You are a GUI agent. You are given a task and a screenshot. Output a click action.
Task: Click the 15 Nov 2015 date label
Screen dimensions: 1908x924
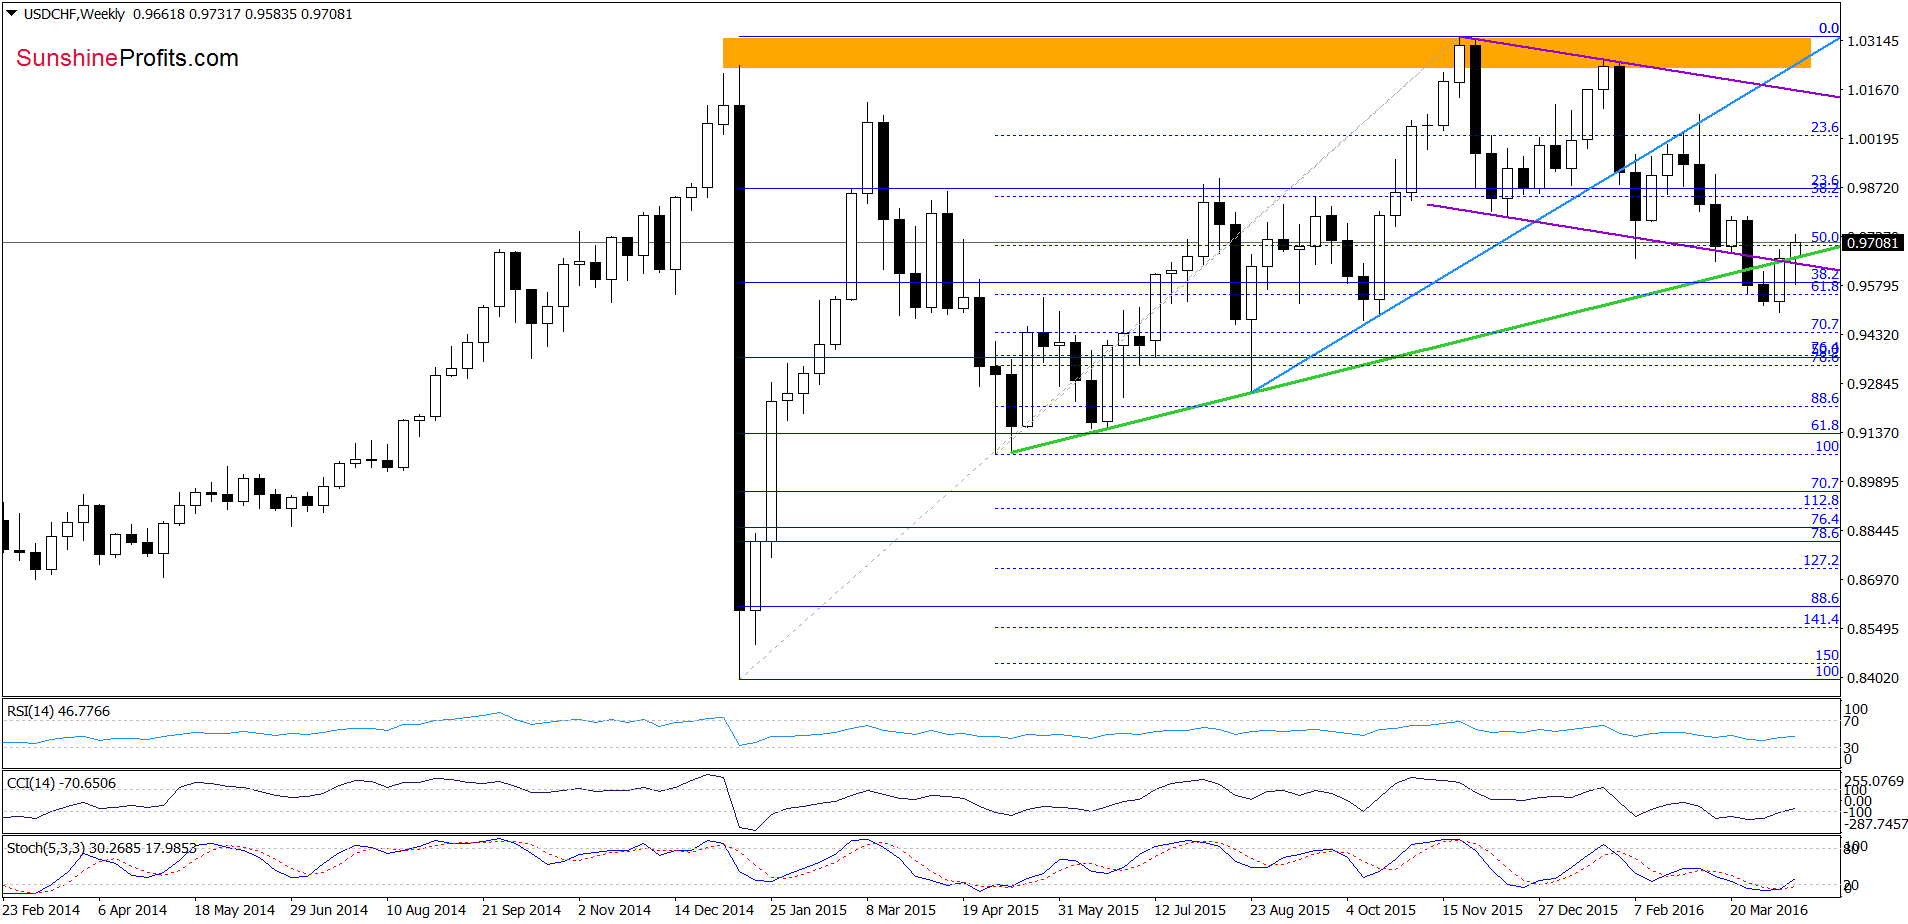[1482, 910]
